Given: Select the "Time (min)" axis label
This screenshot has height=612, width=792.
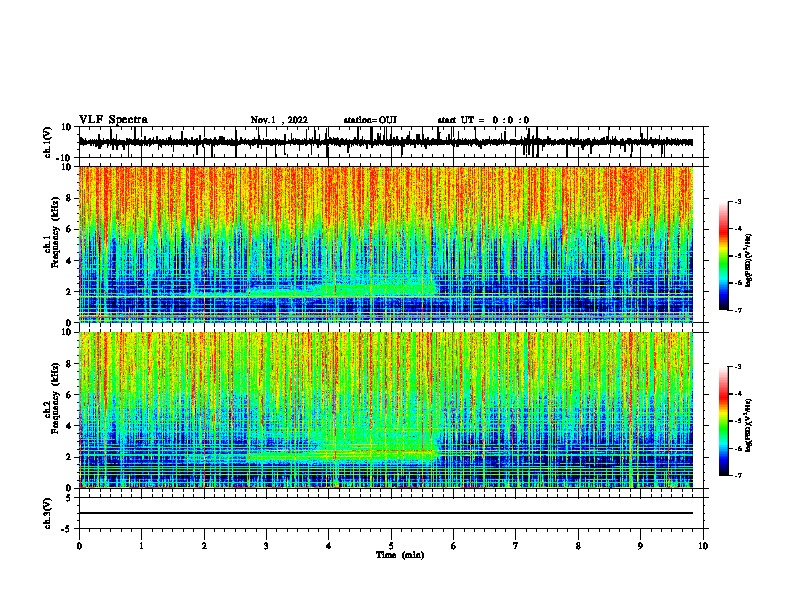Looking at the screenshot, I should pyautogui.click(x=400, y=555).
